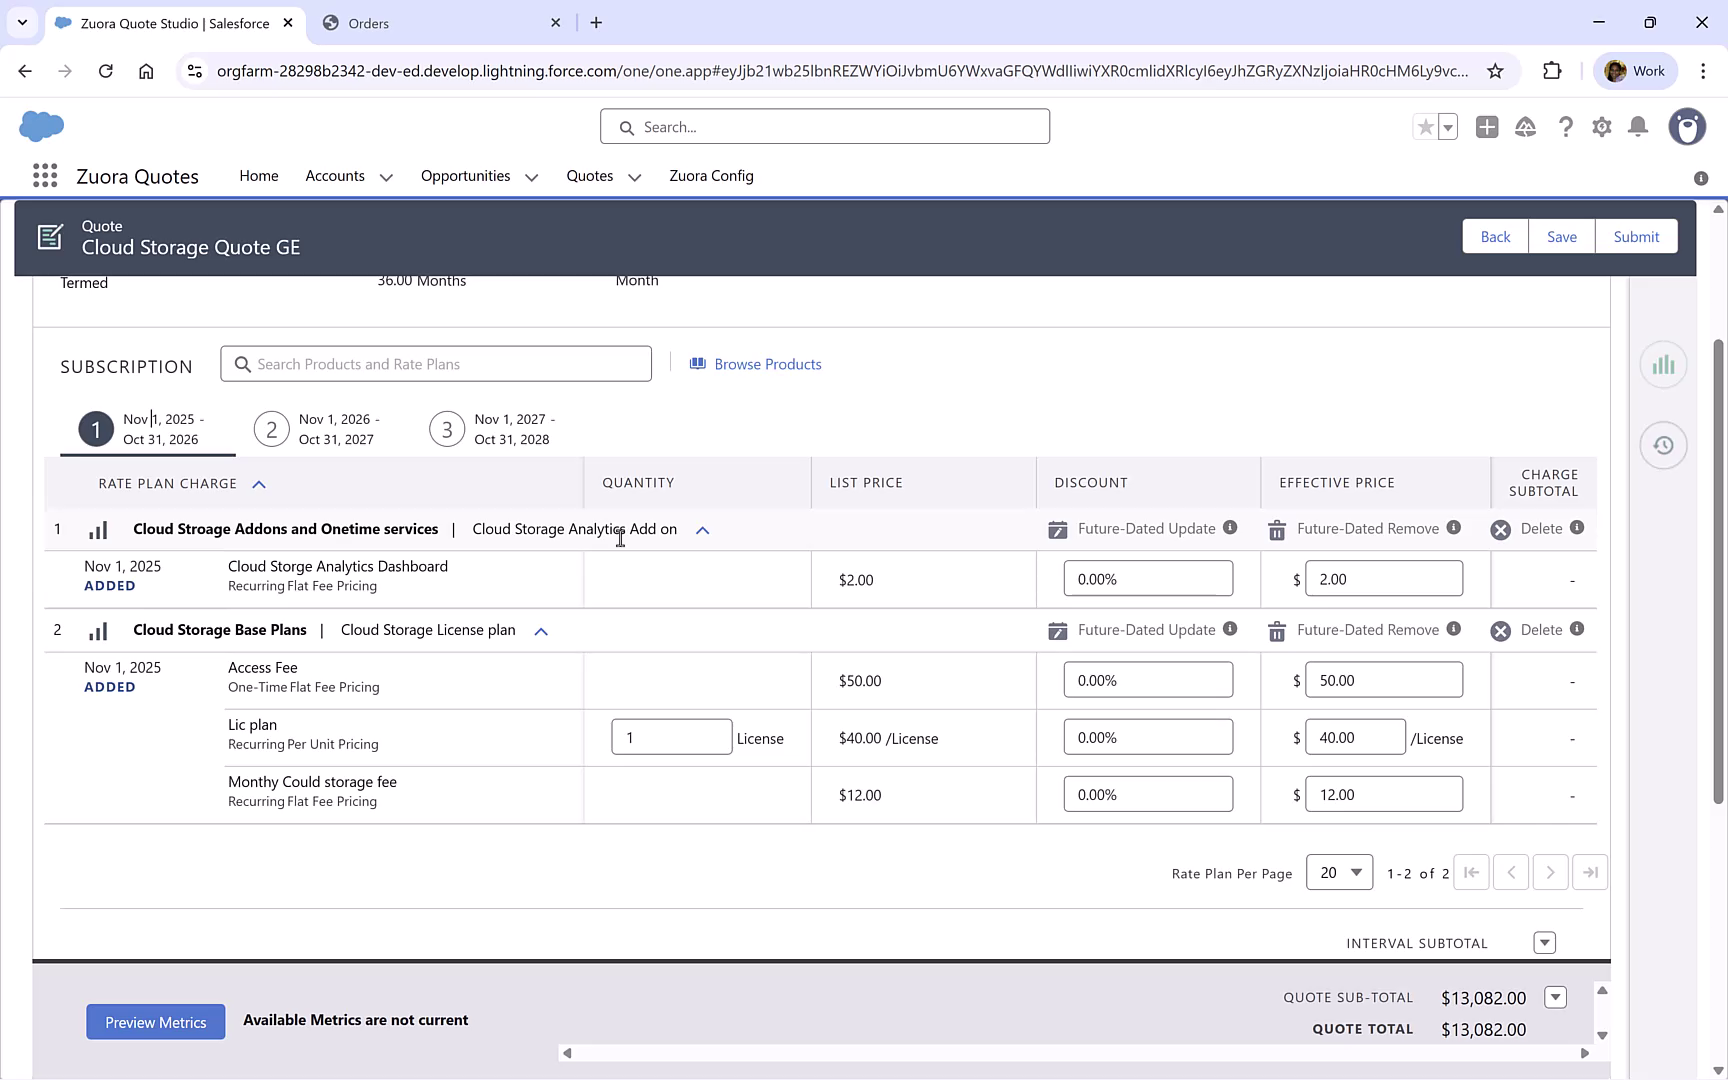Delete Cloud Storage Analytics Add on via X icon
Image resolution: width=1728 pixels, height=1080 pixels.
tap(1499, 529)
